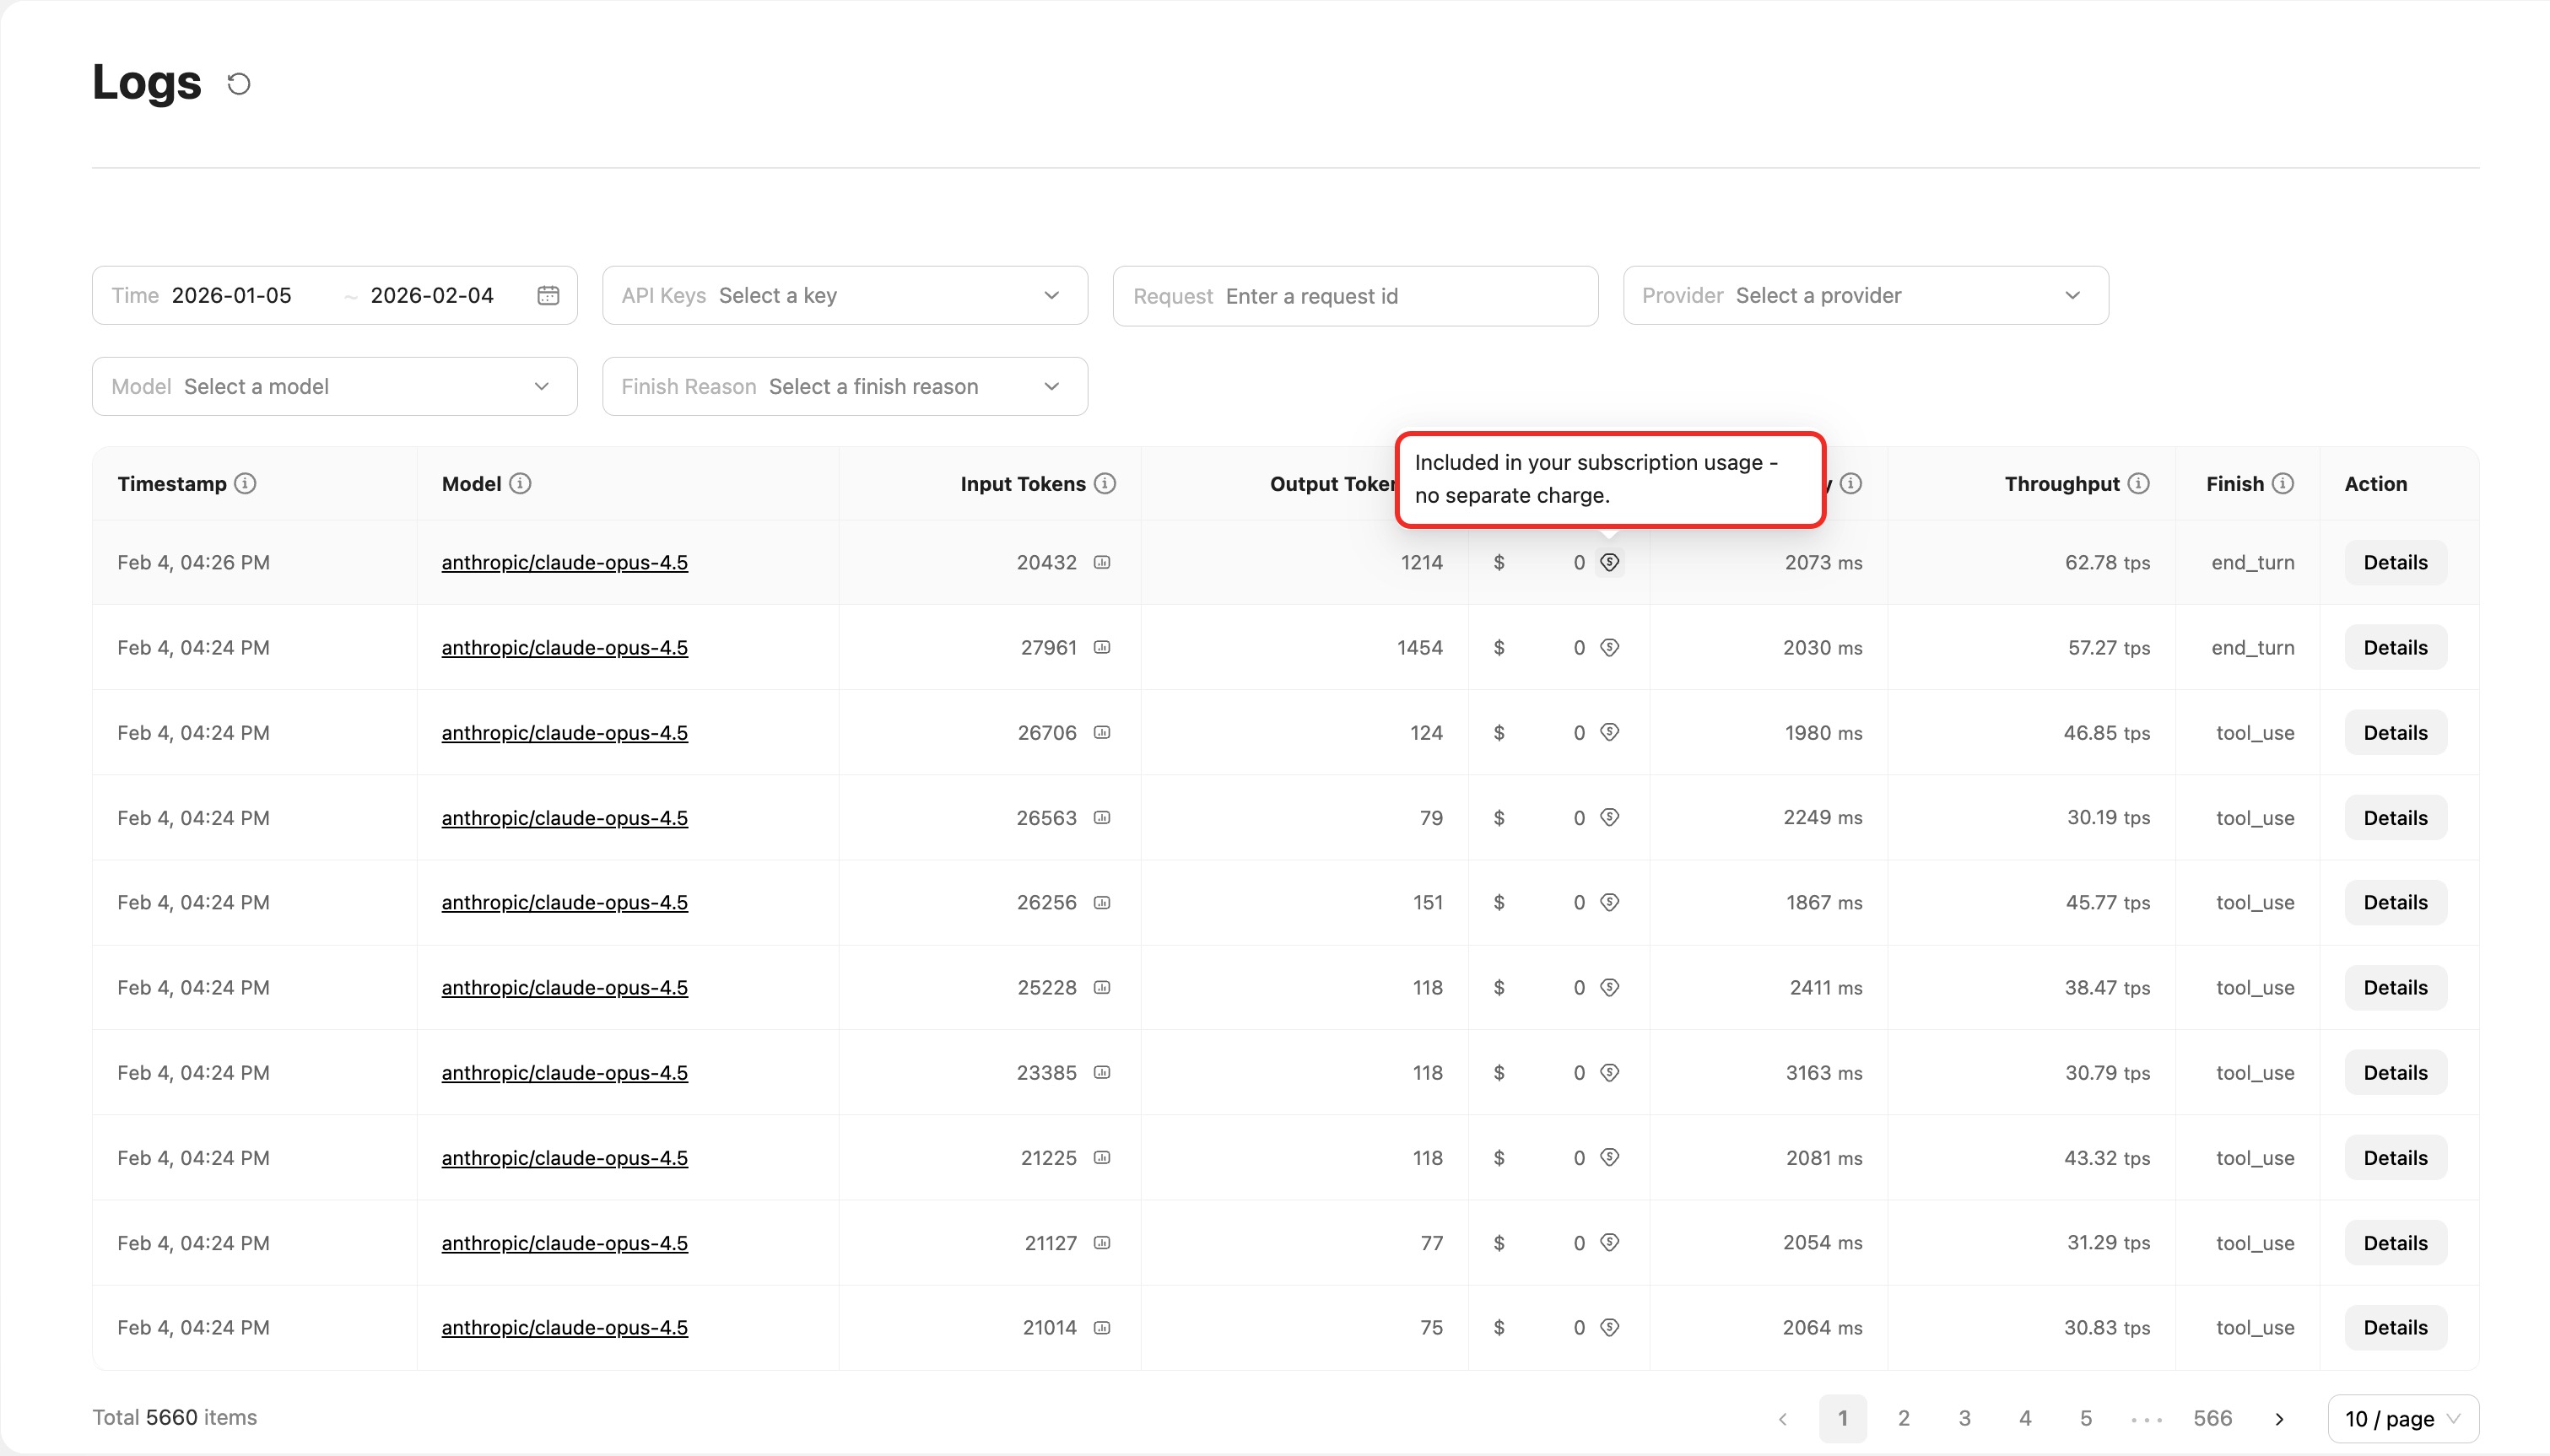Screen dimensions: 2550x1456
Task: Click token breakdown icon beside 27961
Action: click(x=1102, y=648)
